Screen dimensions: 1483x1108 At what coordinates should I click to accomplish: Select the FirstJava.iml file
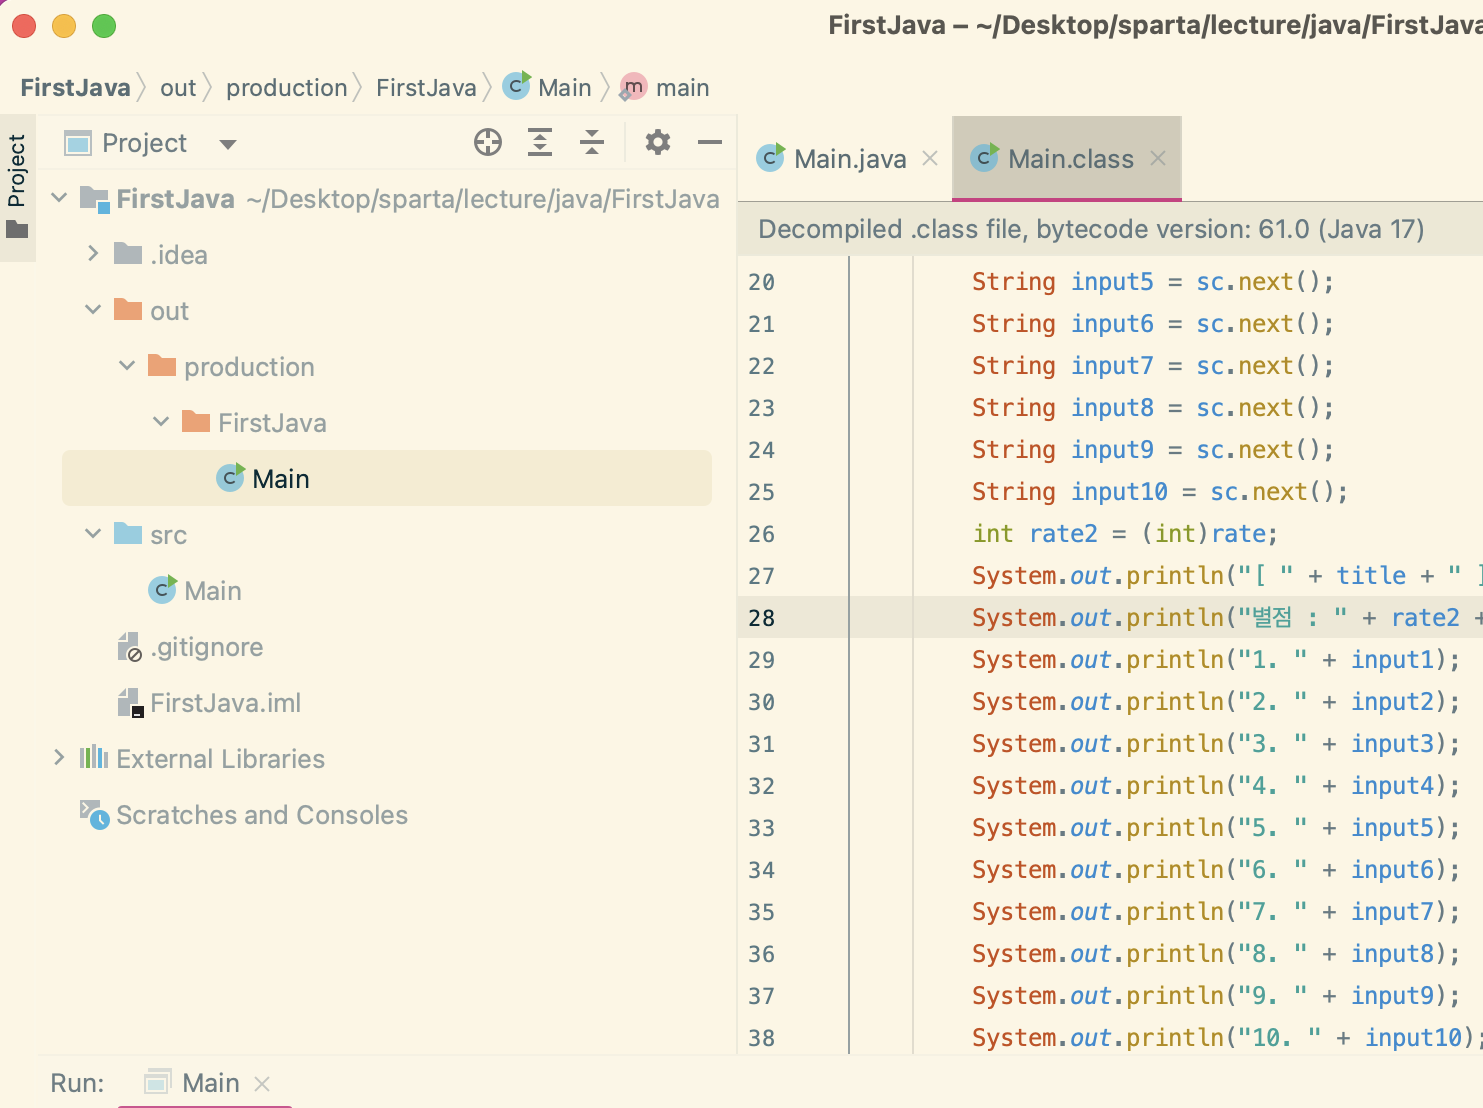click(x=226, y=703)
